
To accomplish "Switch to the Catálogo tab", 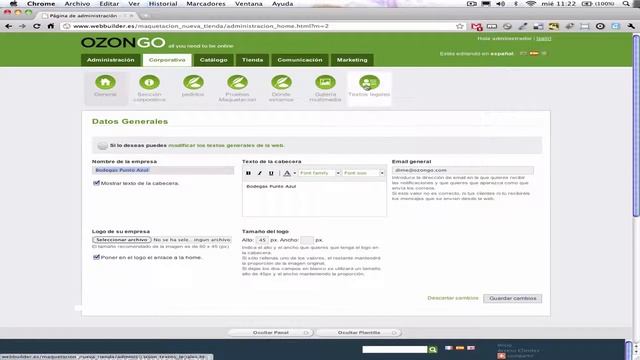I will coord(213,60).
